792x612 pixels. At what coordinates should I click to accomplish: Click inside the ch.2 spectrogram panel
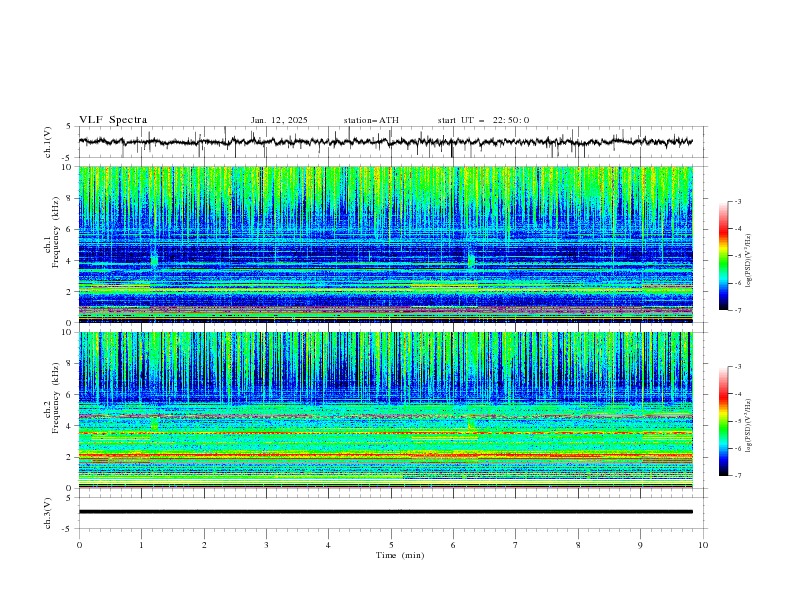[x=386, y=410]
